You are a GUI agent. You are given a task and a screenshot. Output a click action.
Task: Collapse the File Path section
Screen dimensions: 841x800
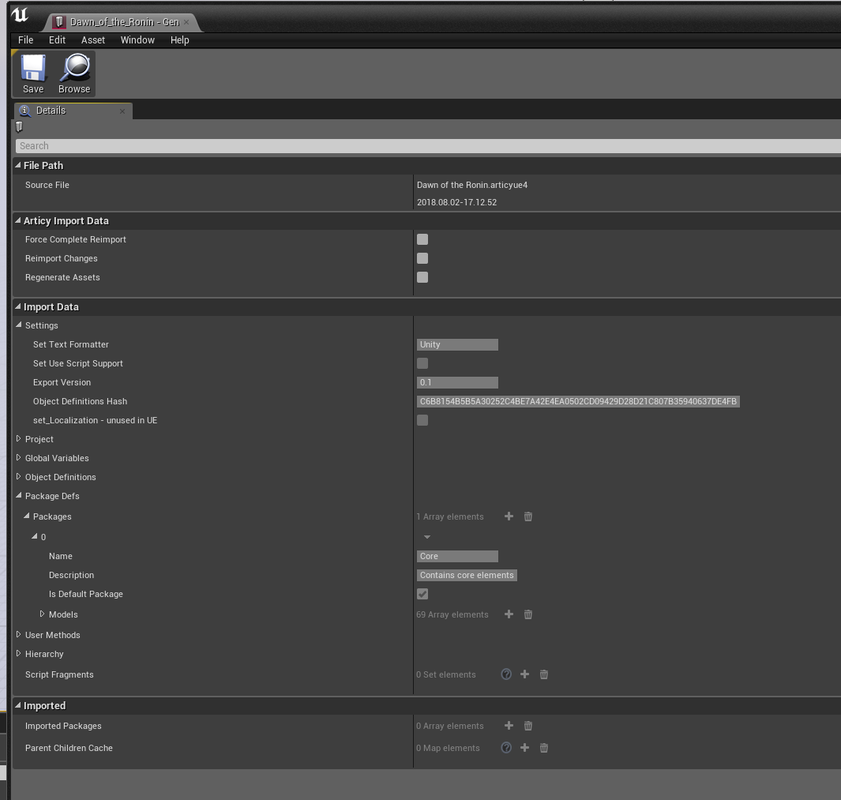click(18, 165)
